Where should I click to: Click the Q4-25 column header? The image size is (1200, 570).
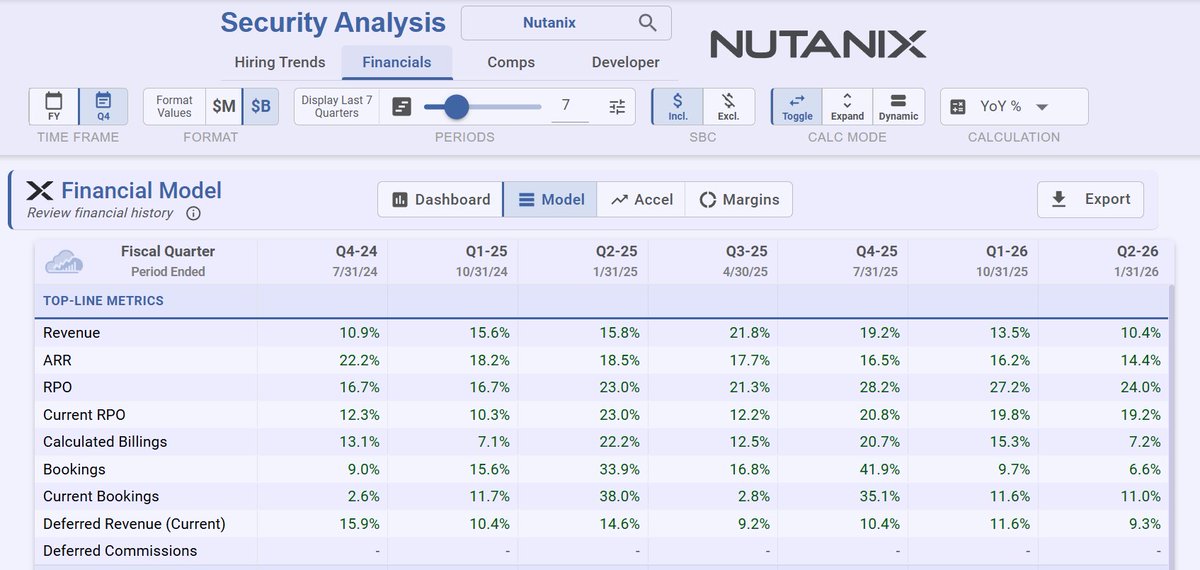click(843, 260)
